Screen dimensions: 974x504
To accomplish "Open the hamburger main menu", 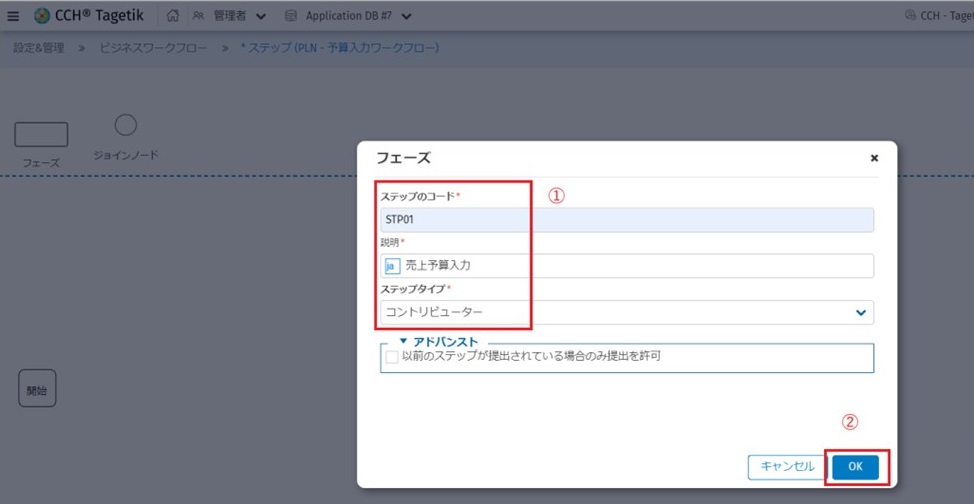I will pos(13,16).
